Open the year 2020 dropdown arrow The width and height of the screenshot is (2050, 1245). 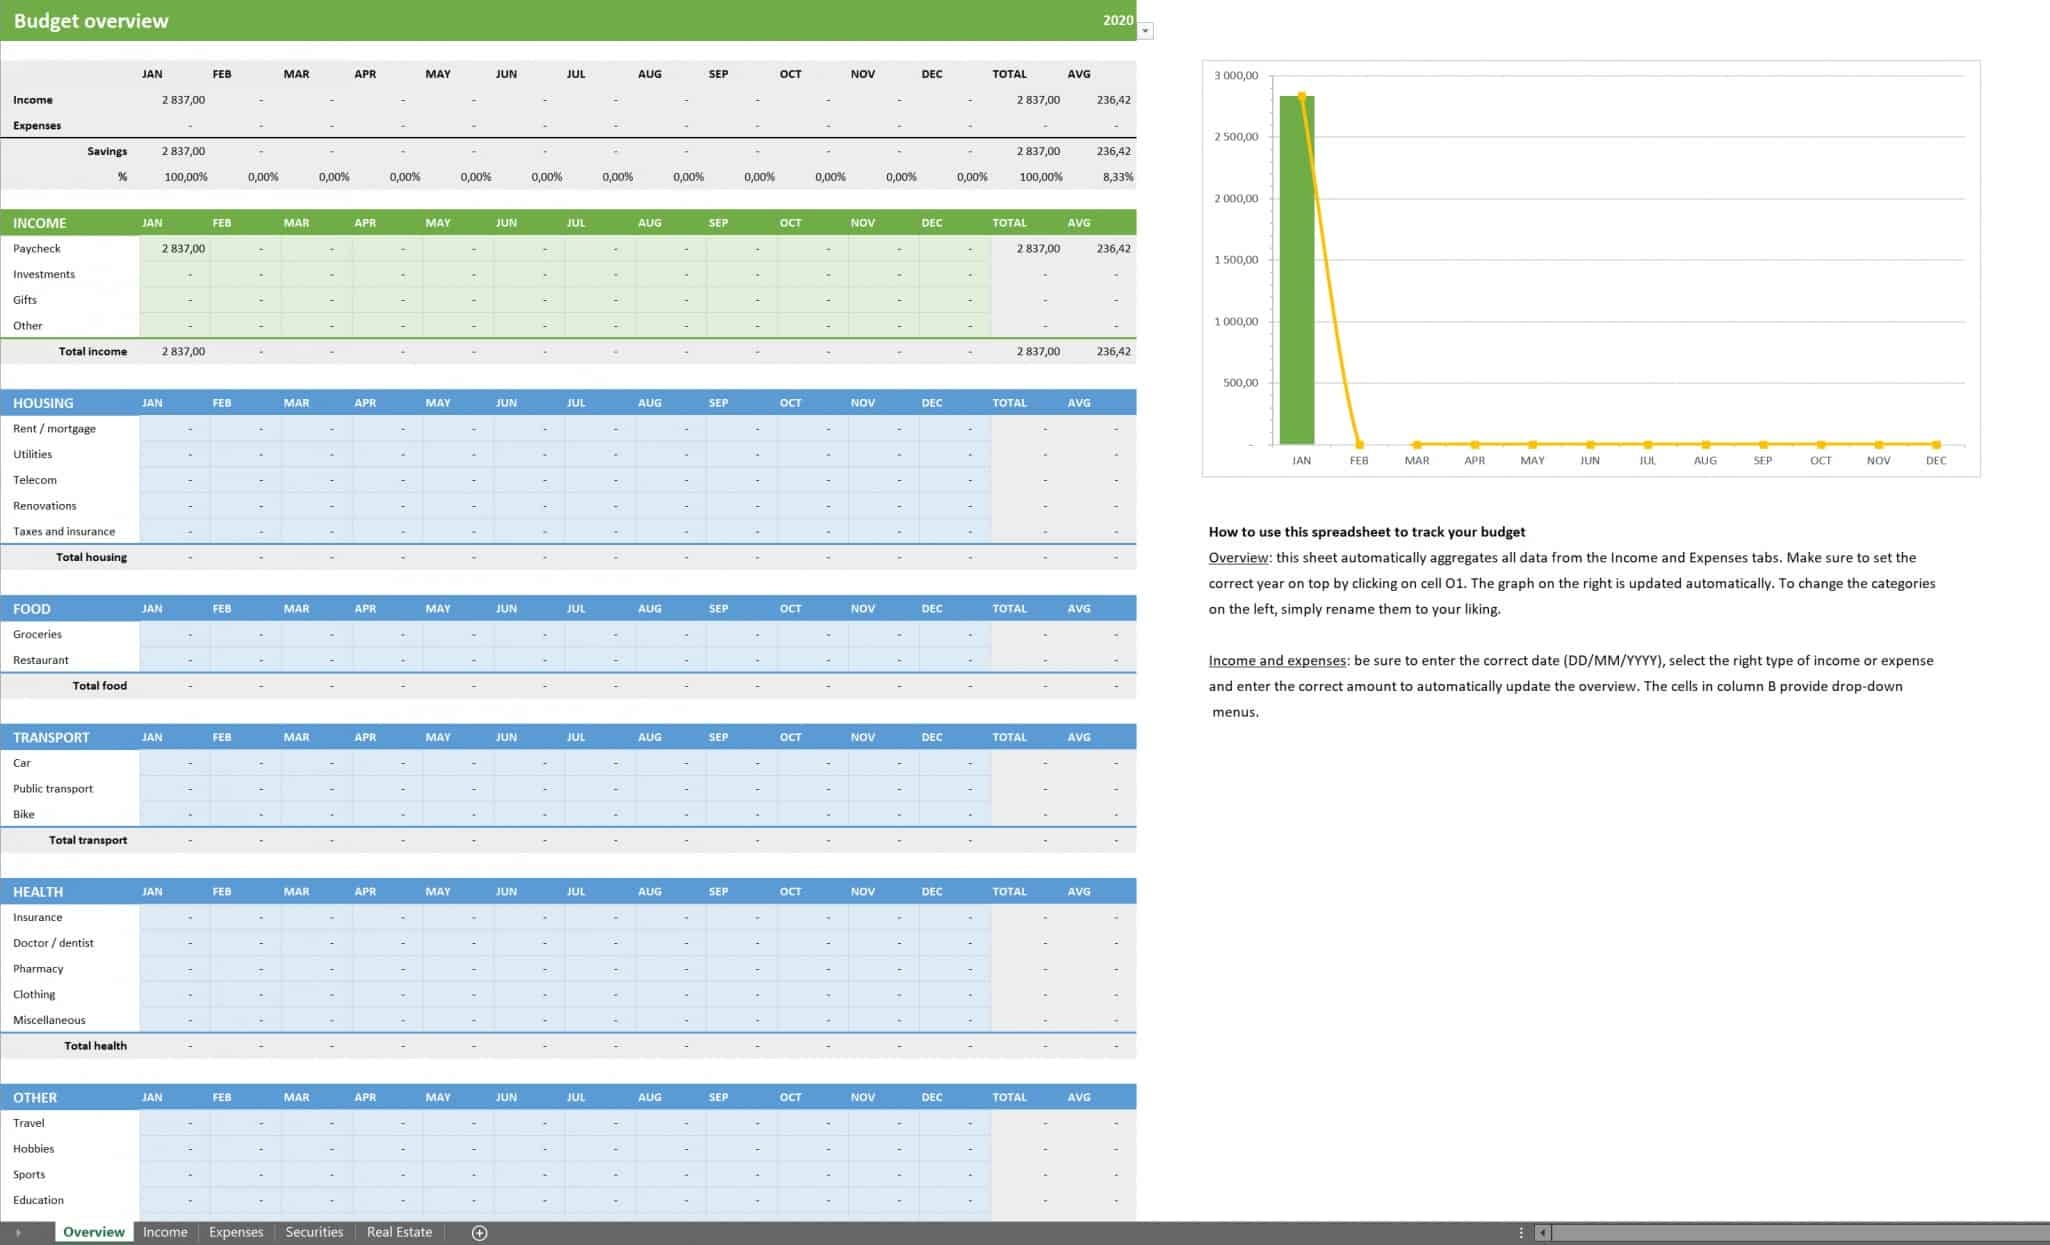(x=1146, y=31)
